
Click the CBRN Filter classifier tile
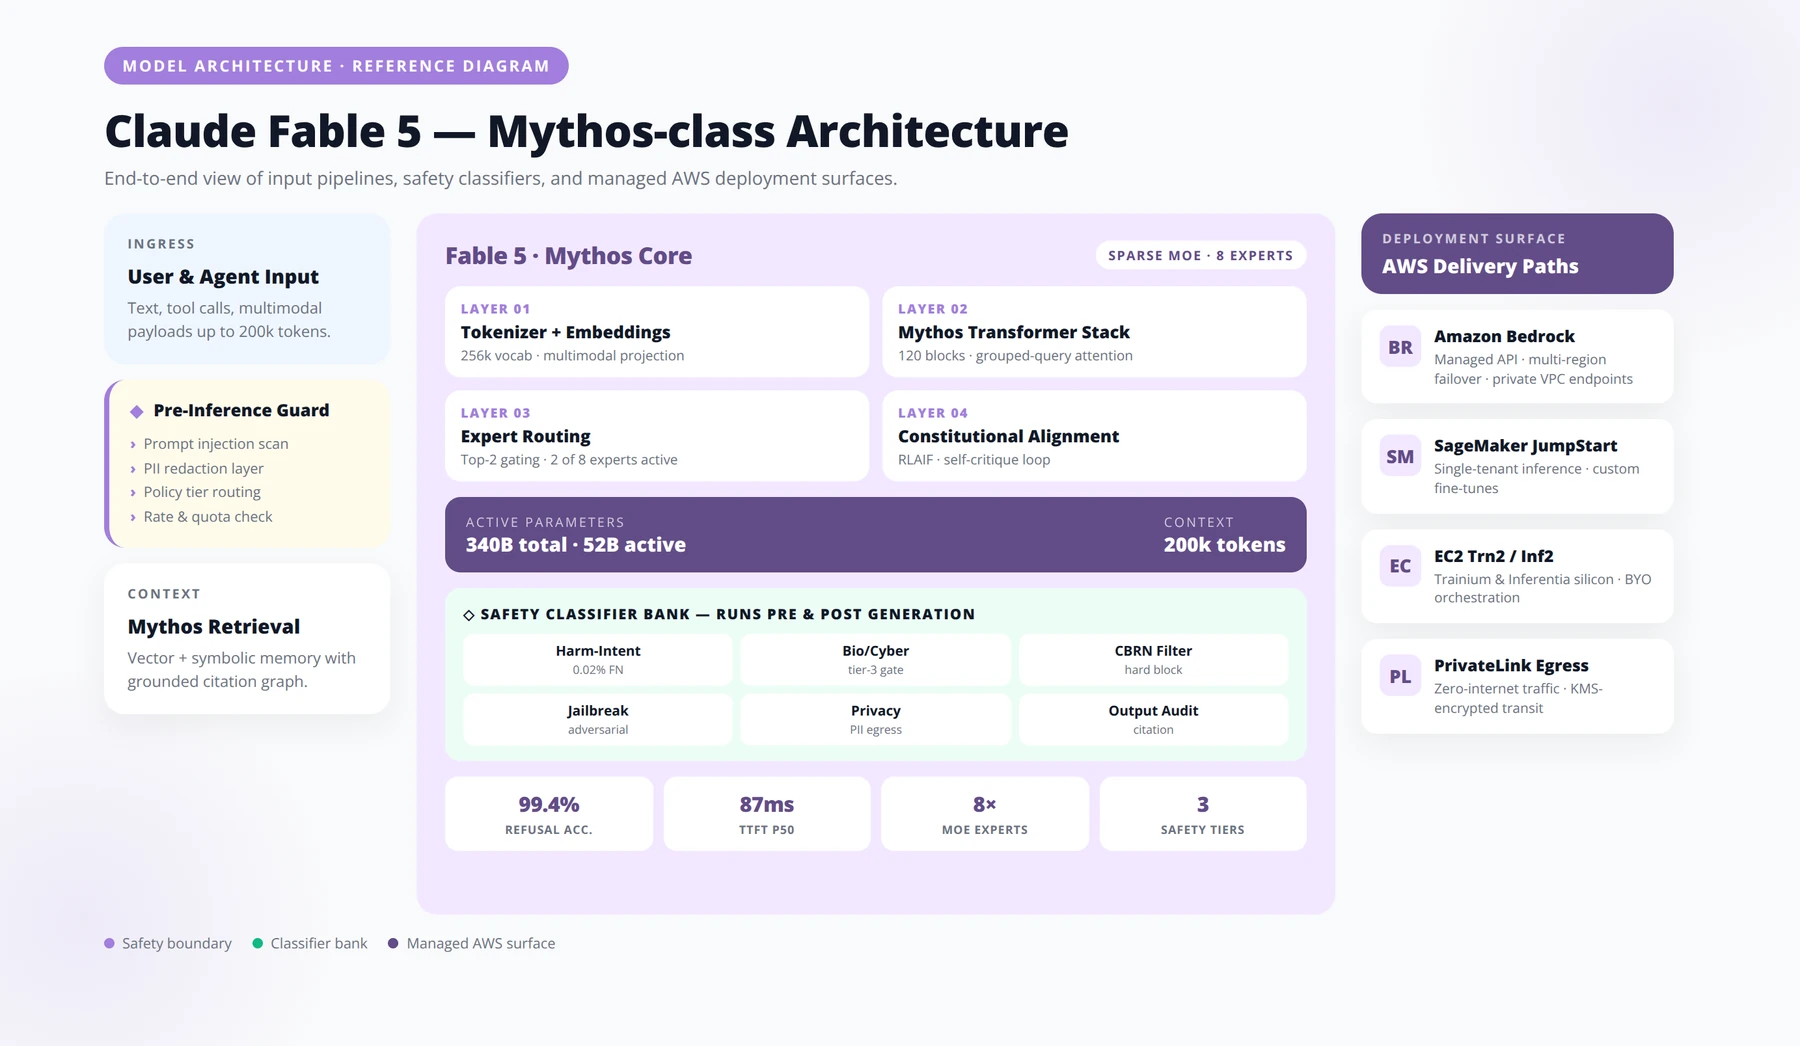[x=1153, y=660]
